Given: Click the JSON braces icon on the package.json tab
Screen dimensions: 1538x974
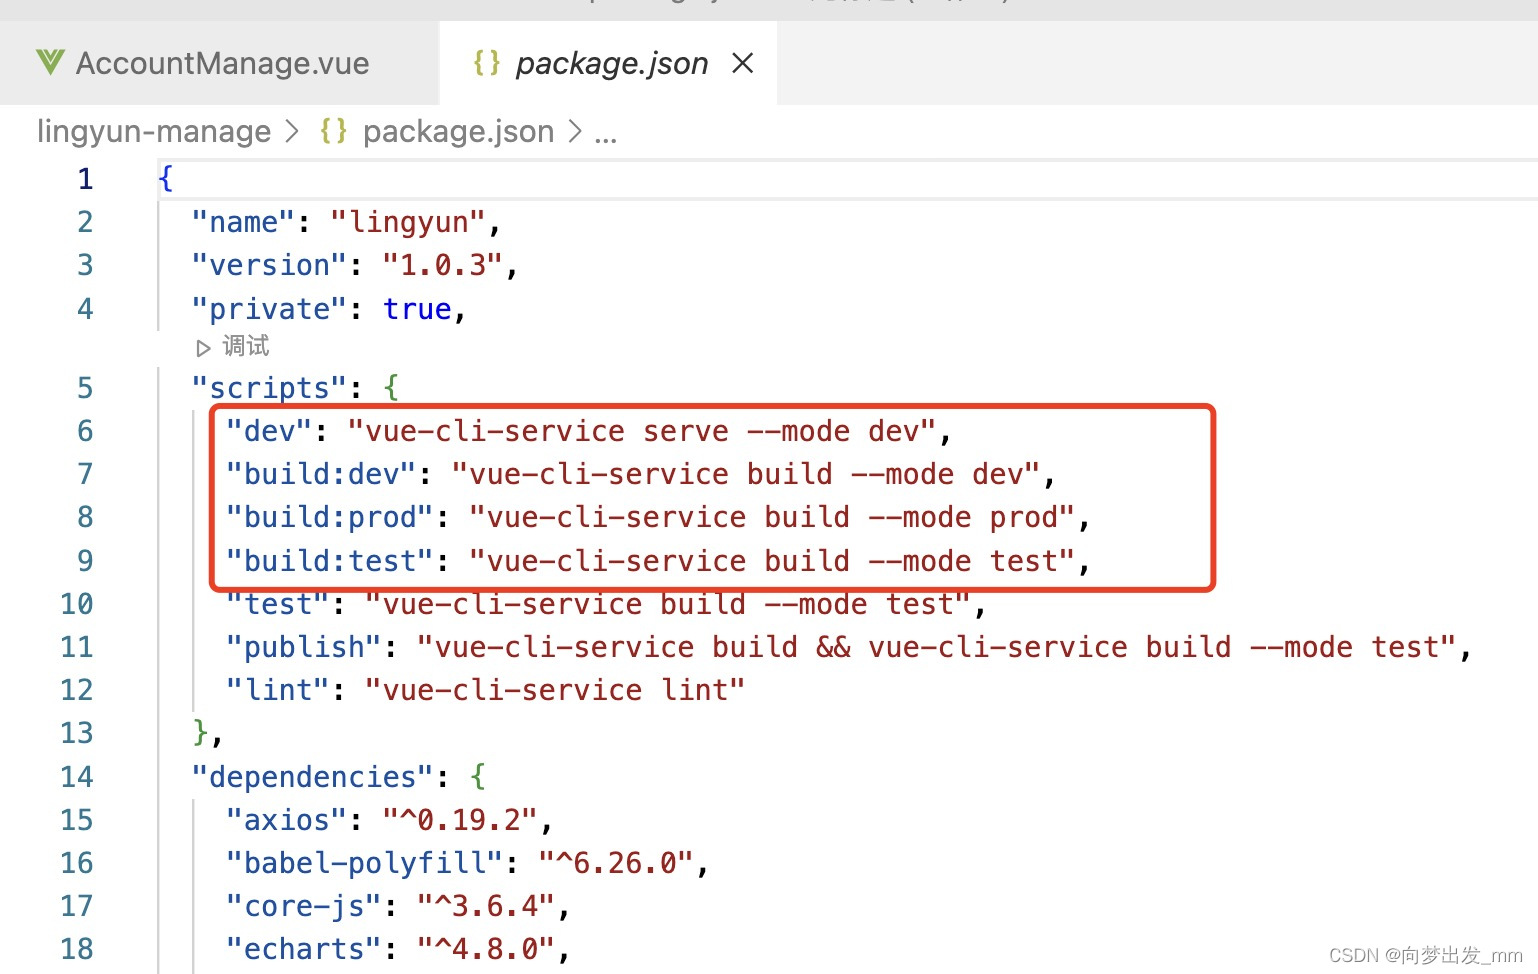Looking at the screenshot, I should [487, 63].
